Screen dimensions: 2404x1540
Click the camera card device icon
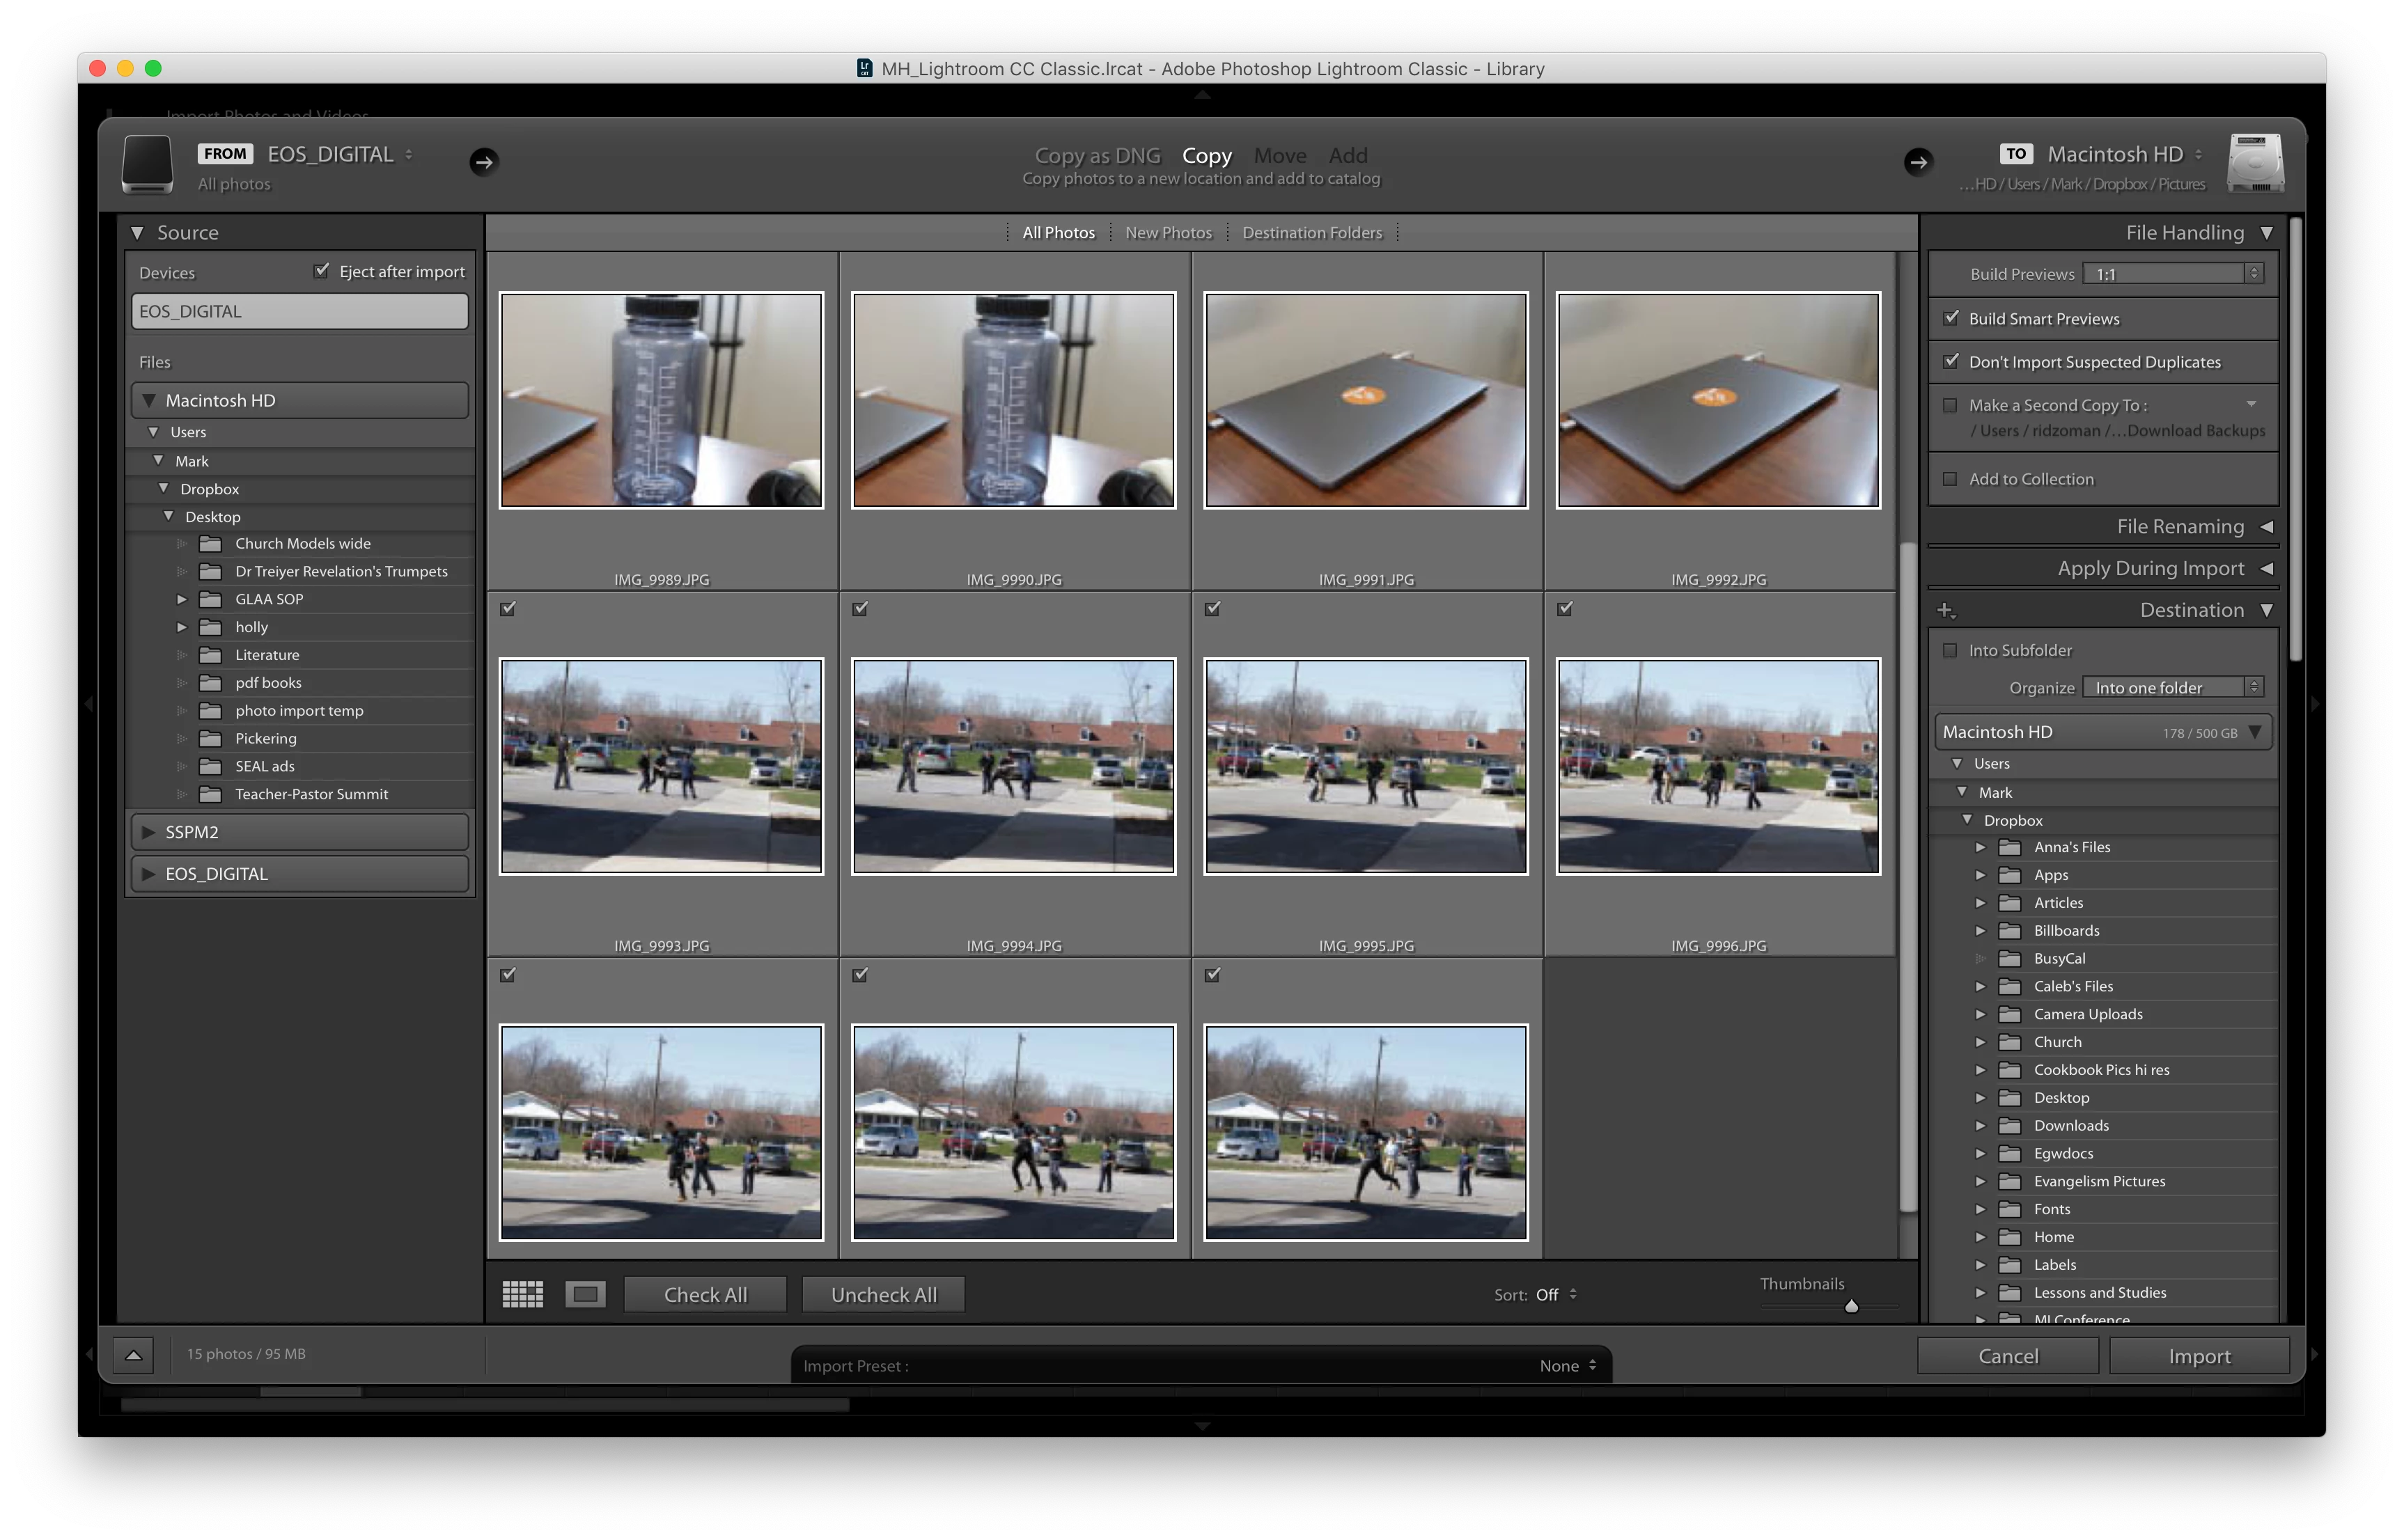click(x=147, y=164)
